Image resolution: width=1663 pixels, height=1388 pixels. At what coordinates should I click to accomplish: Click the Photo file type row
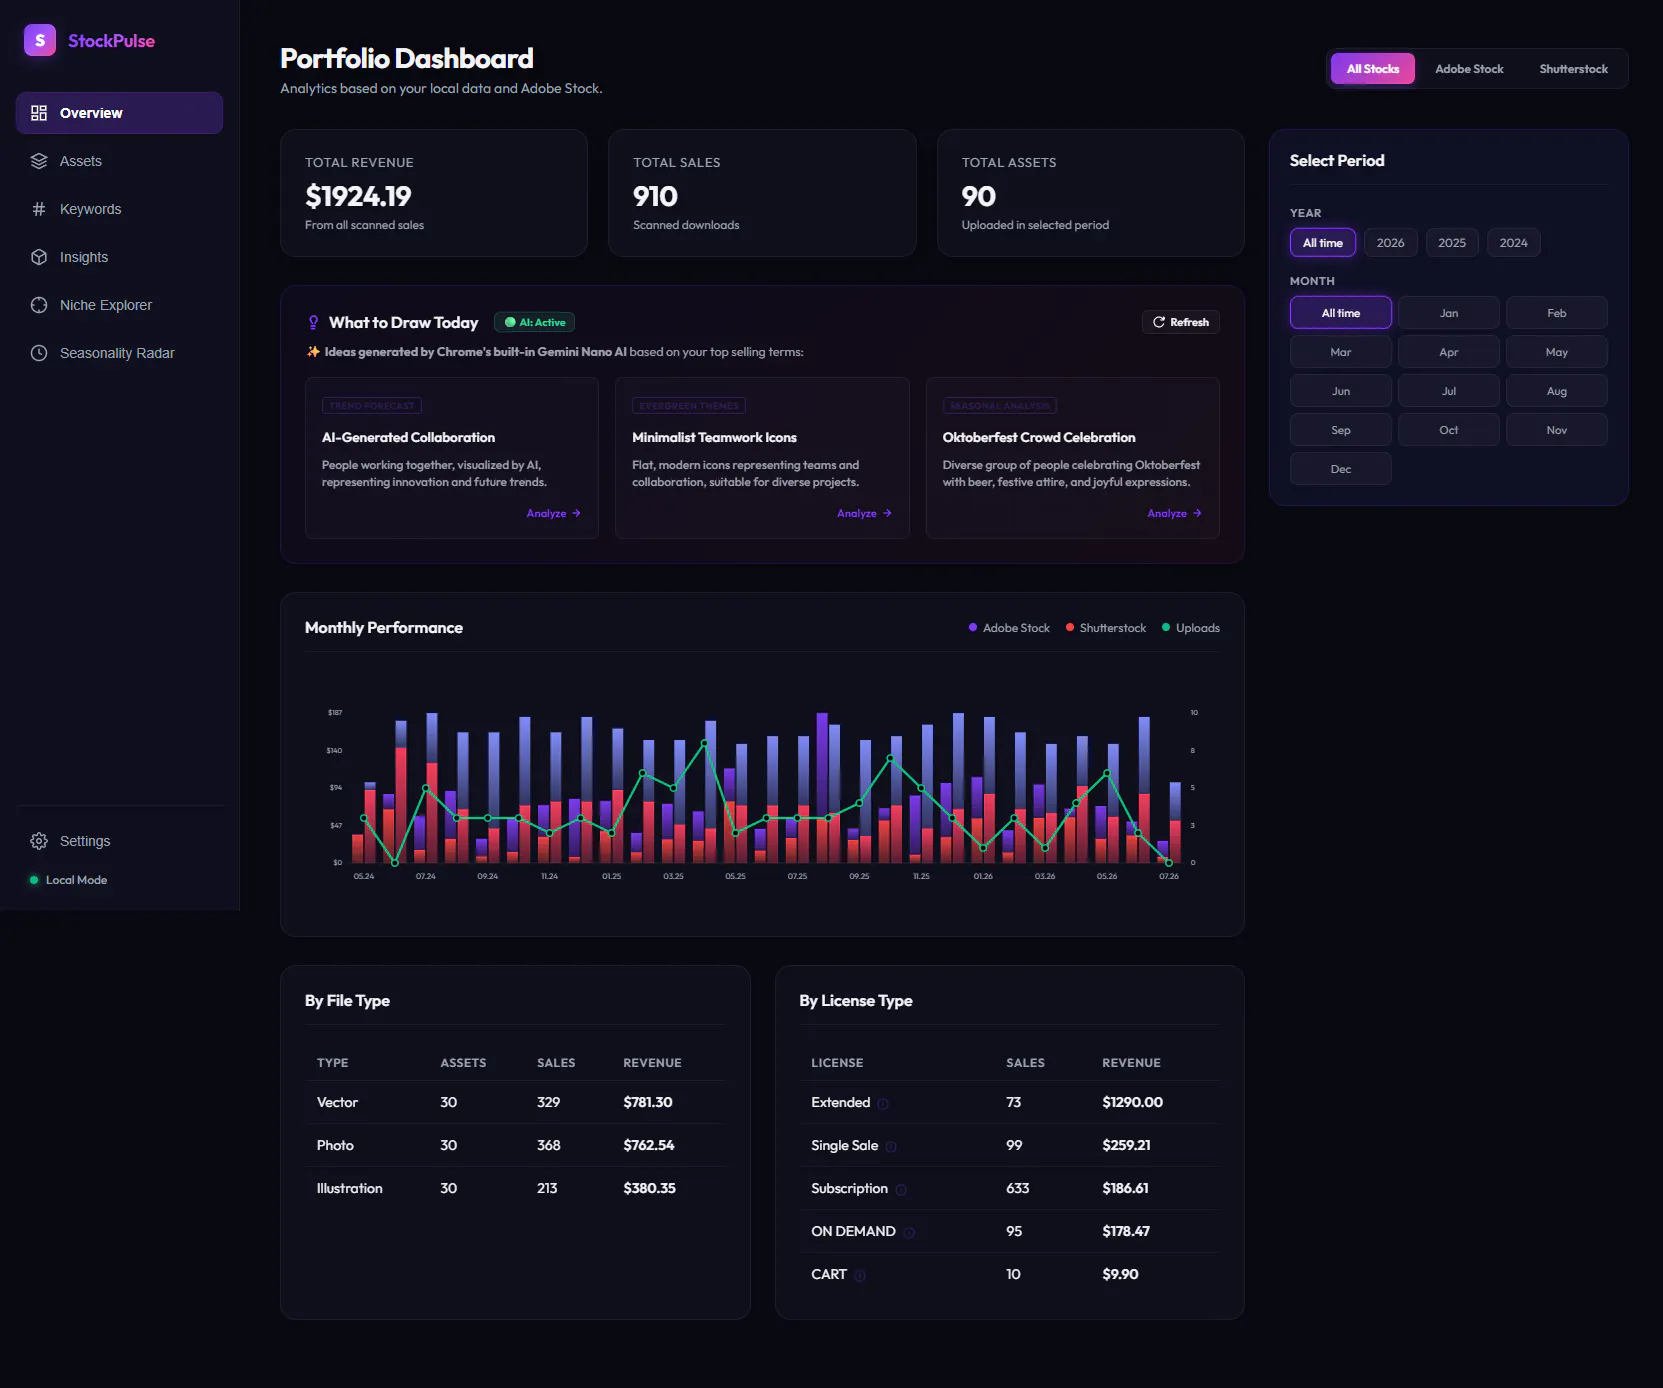(x=515, y=1145)
